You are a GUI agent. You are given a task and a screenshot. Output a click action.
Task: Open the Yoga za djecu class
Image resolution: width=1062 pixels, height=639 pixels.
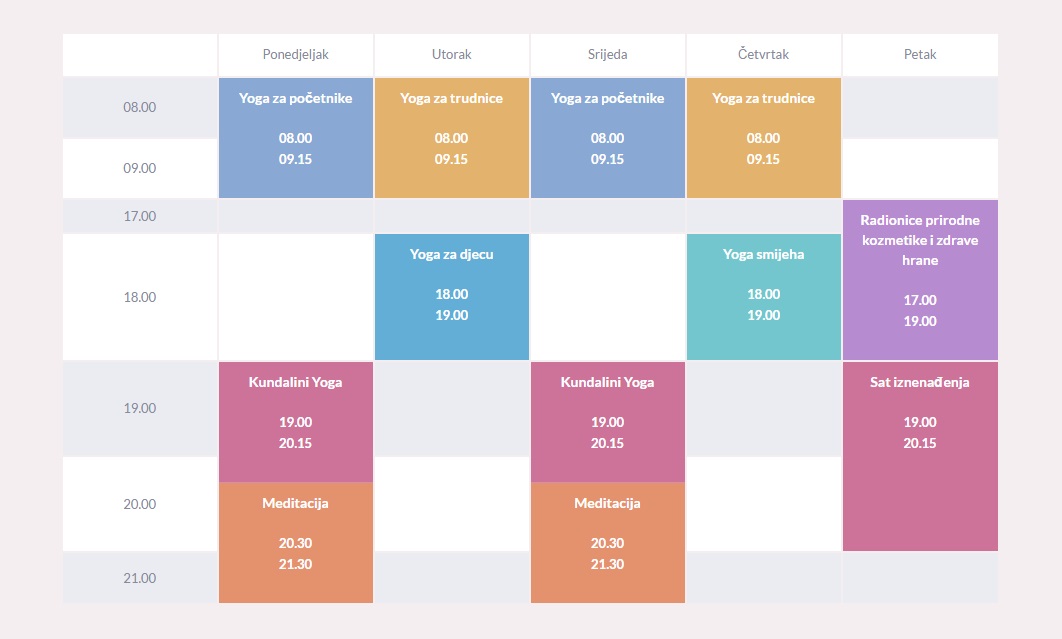coord(452,297)
